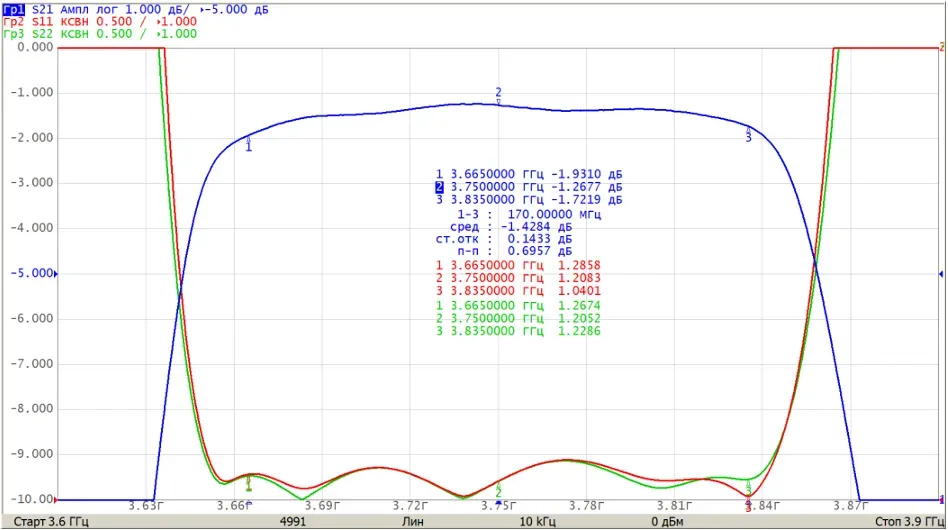Screen dimensions: 948x530
Task: Click highlighted active marker 2 readout -1.2677 дБ
Action: [x=529, y=187]
